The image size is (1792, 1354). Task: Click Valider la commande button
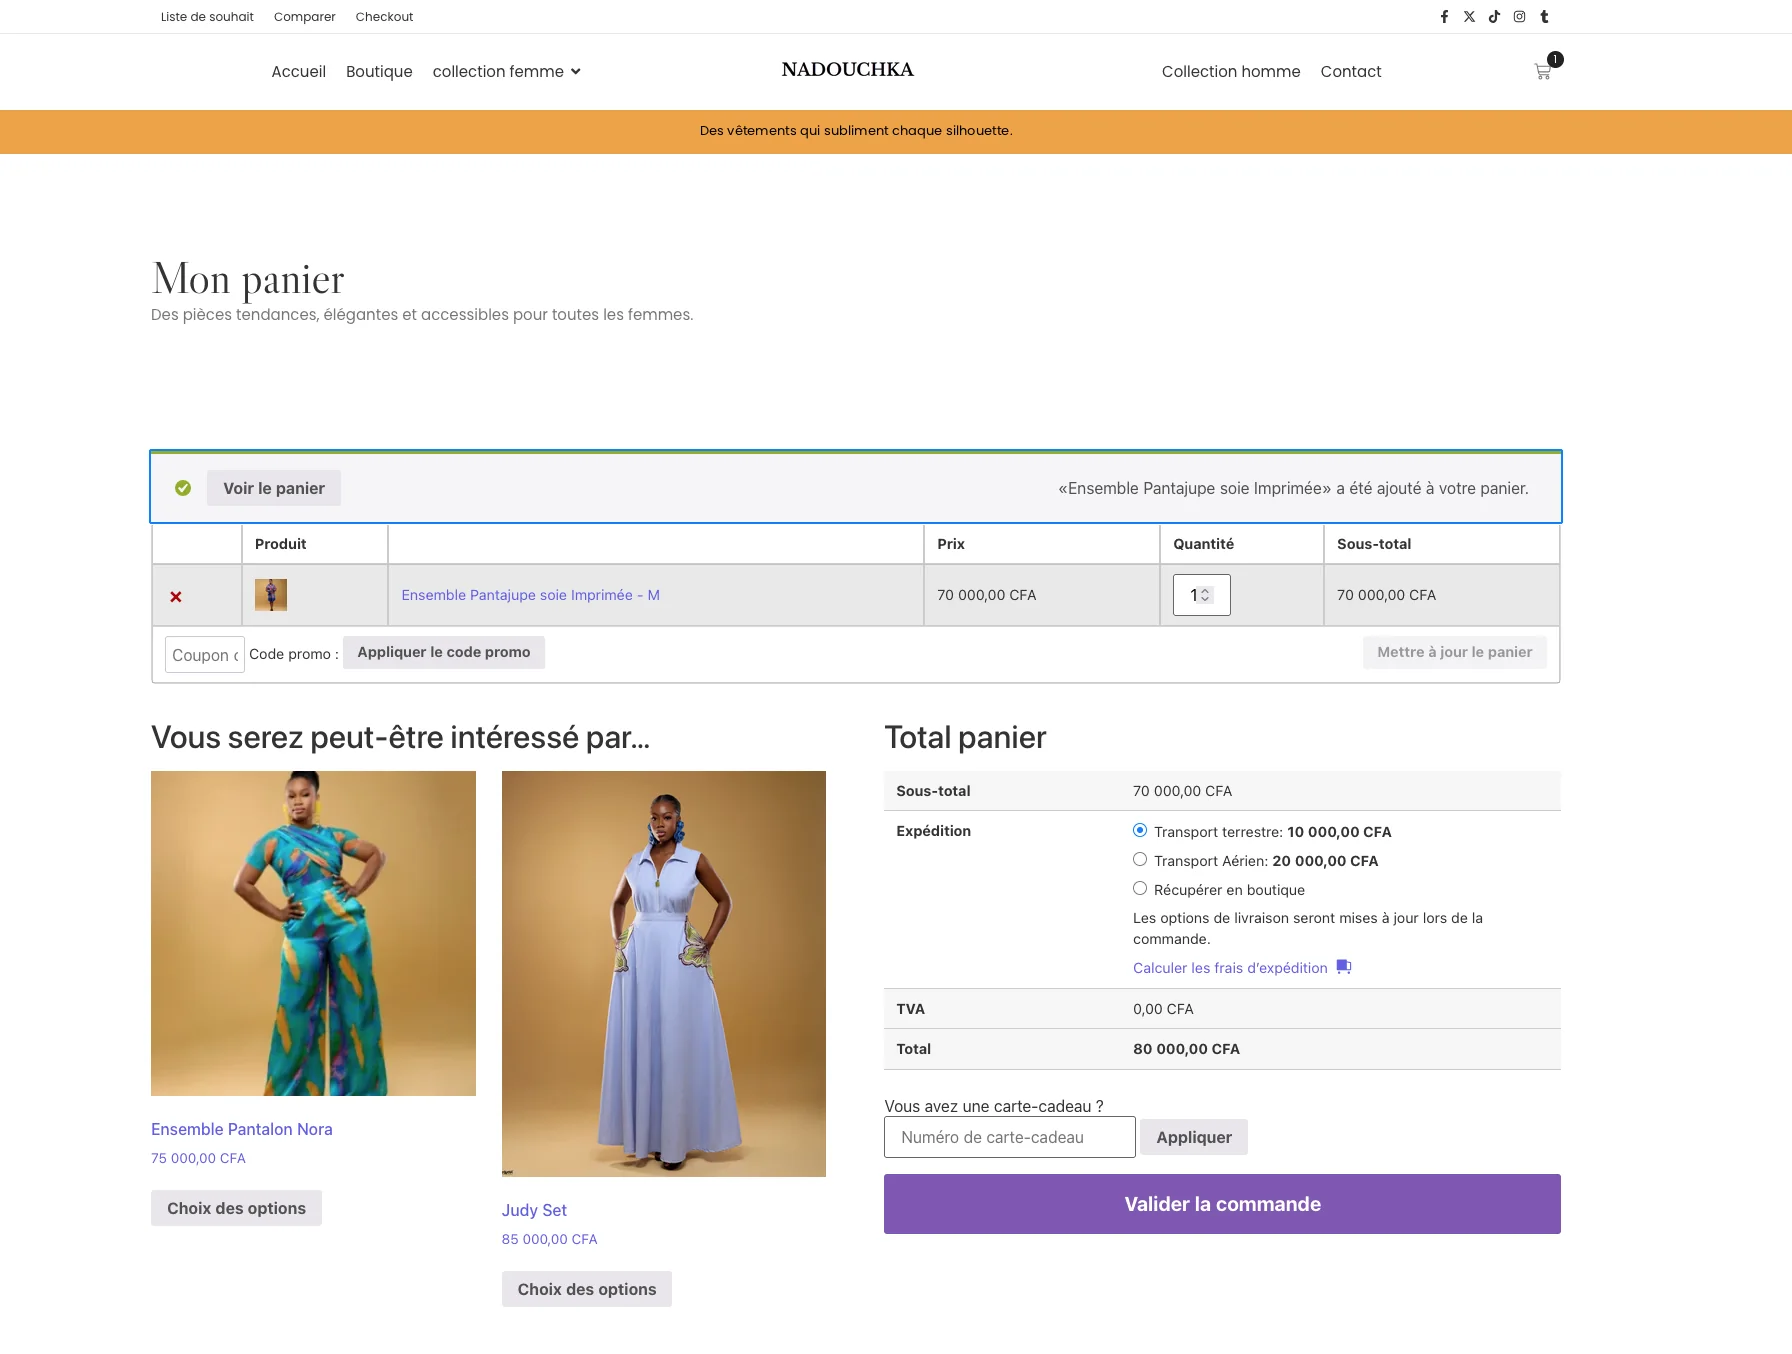pyautogui.click(x=1222, y=1204)
